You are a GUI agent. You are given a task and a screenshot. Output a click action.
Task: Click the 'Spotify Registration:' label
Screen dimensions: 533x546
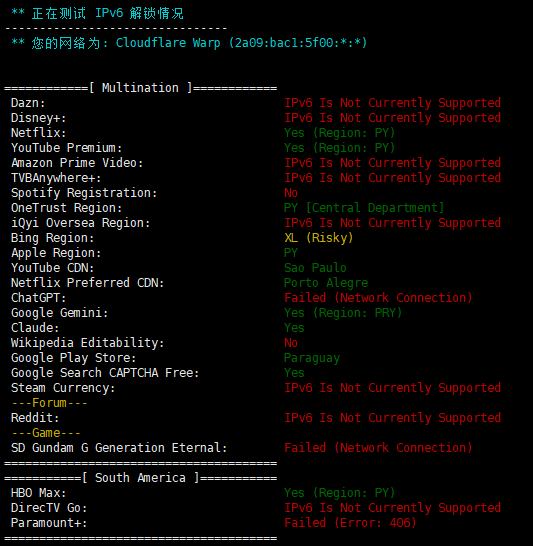pyautogui.click(x=84, y=193)
